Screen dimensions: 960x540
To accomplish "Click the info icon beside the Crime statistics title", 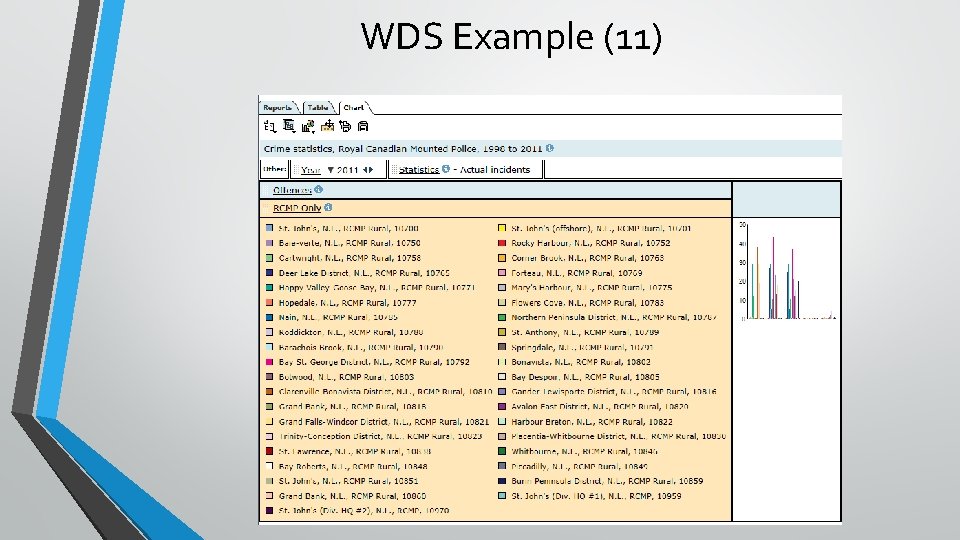I will coord(550,148).
